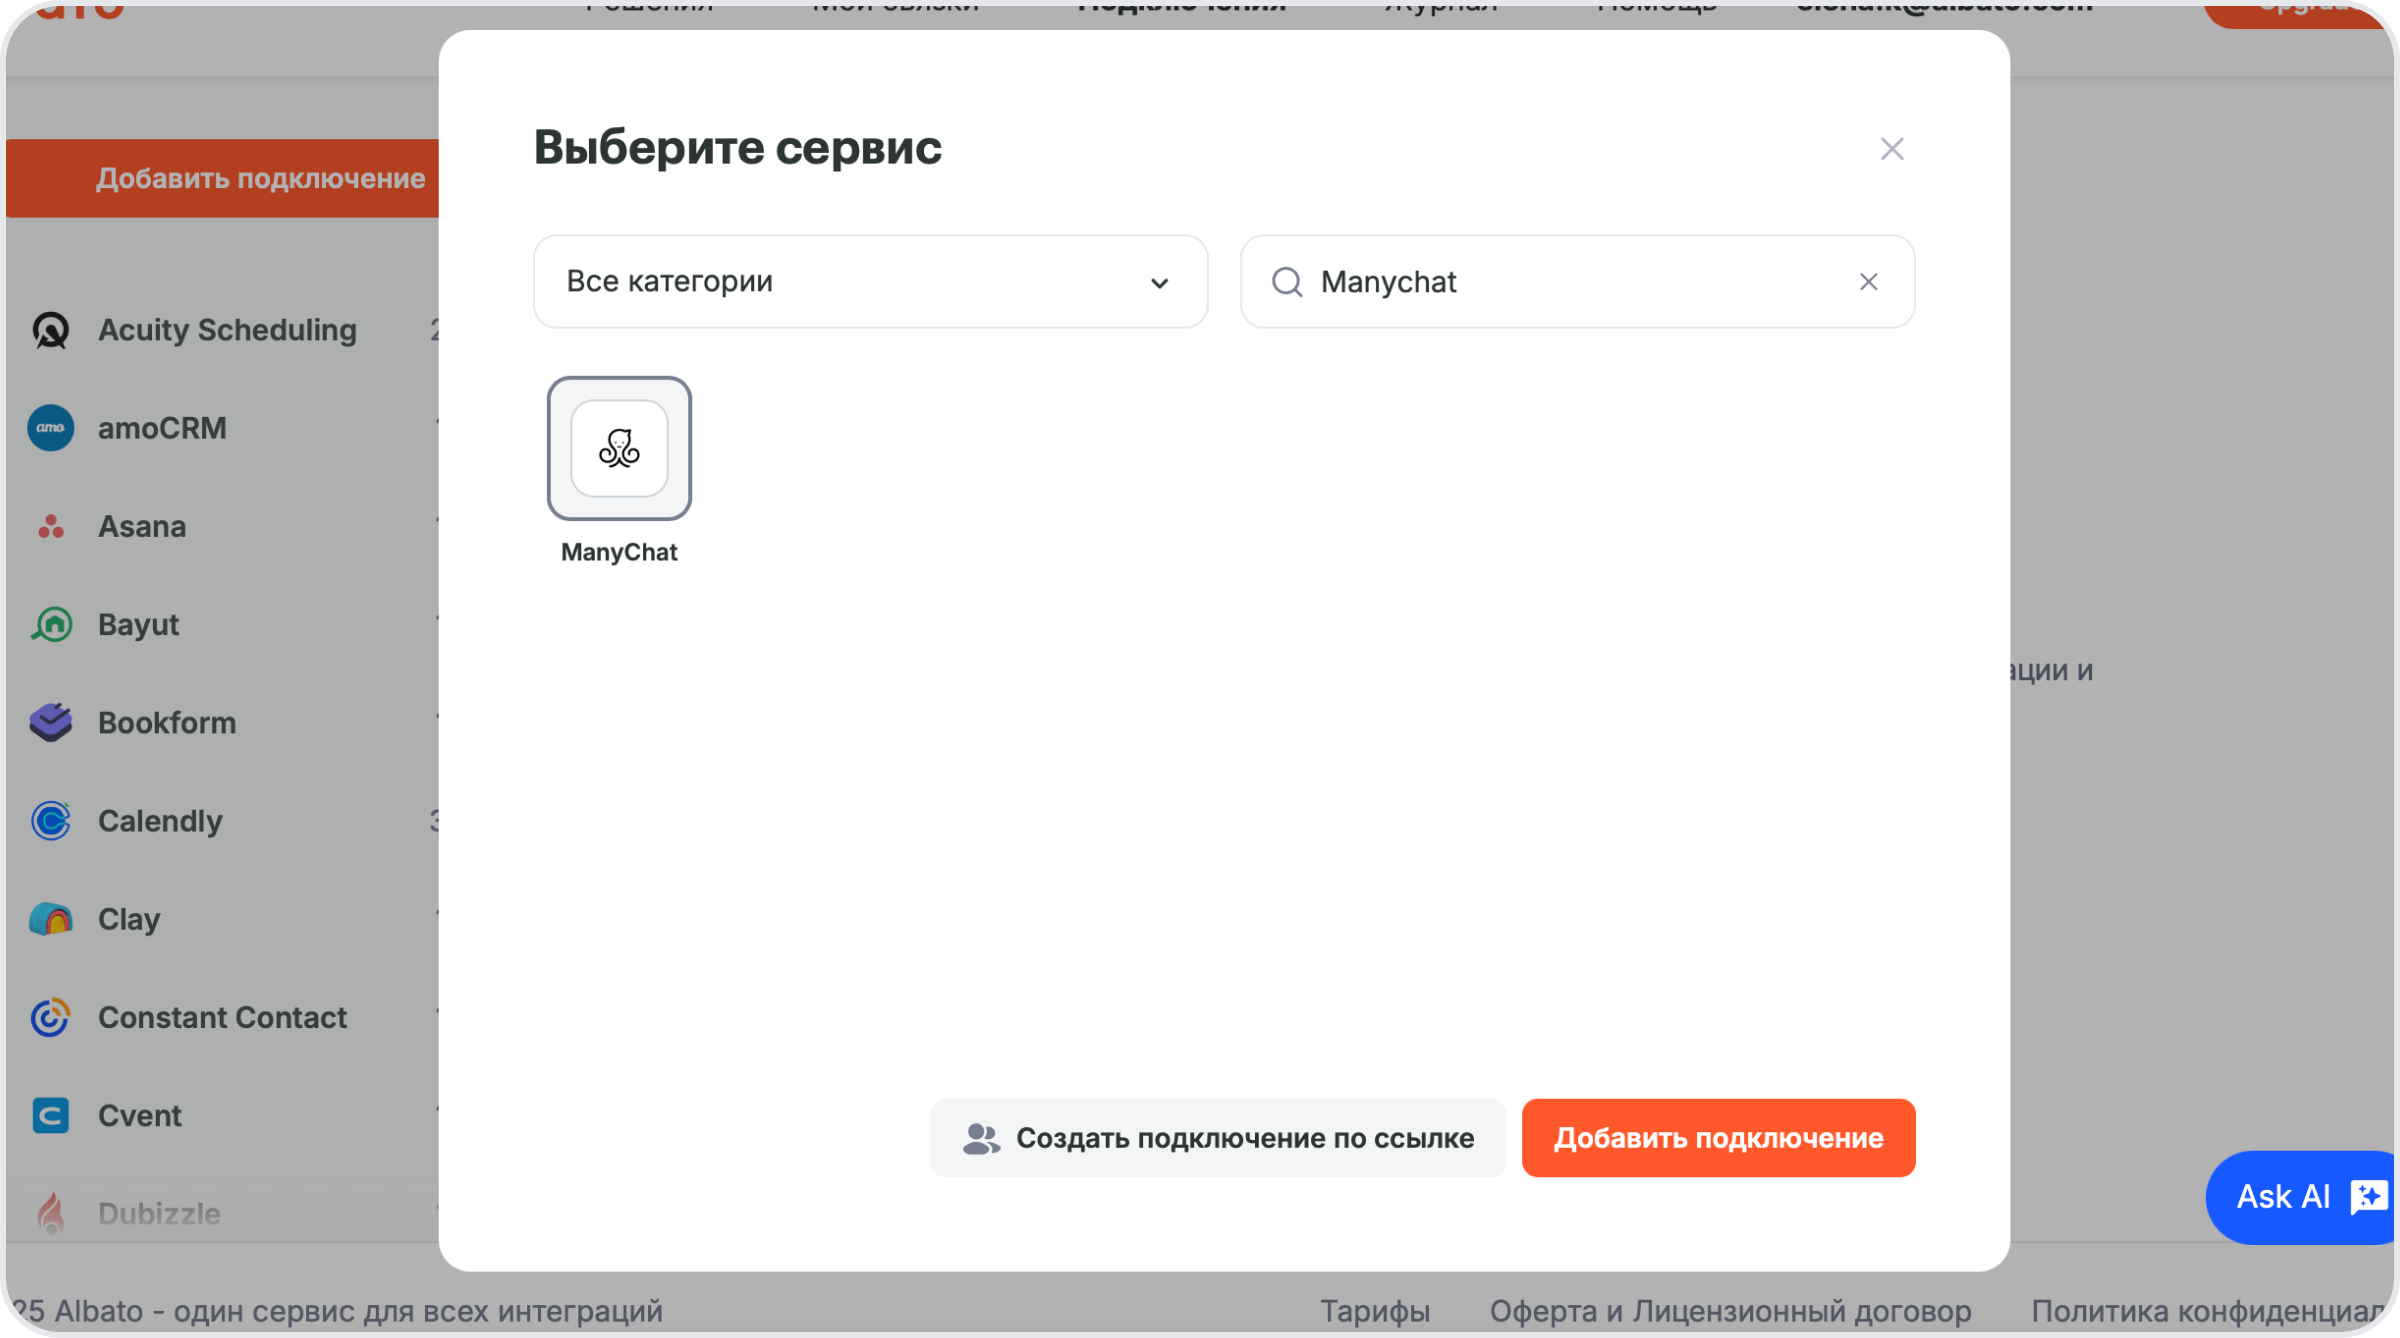Click the Asana three-dot icon

tap(51, 526)
